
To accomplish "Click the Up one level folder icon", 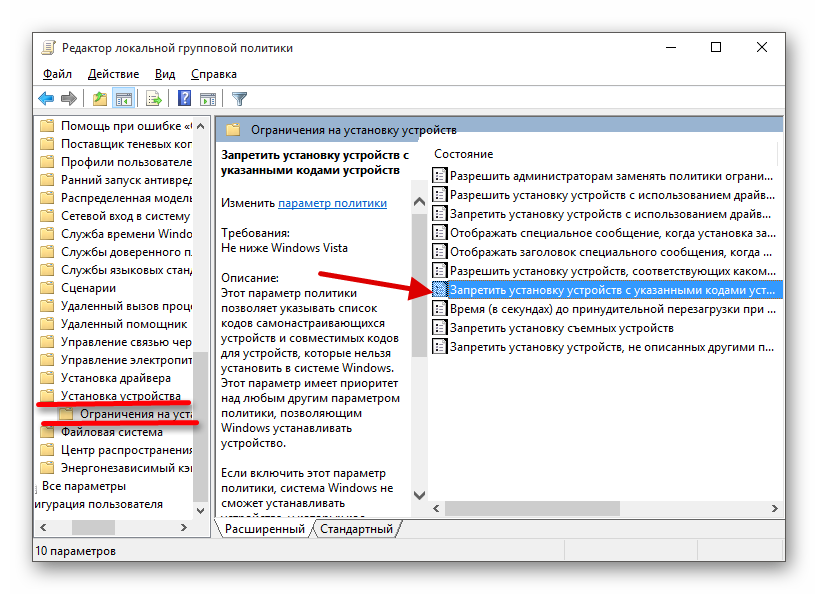I will click(x=99, y=98).
